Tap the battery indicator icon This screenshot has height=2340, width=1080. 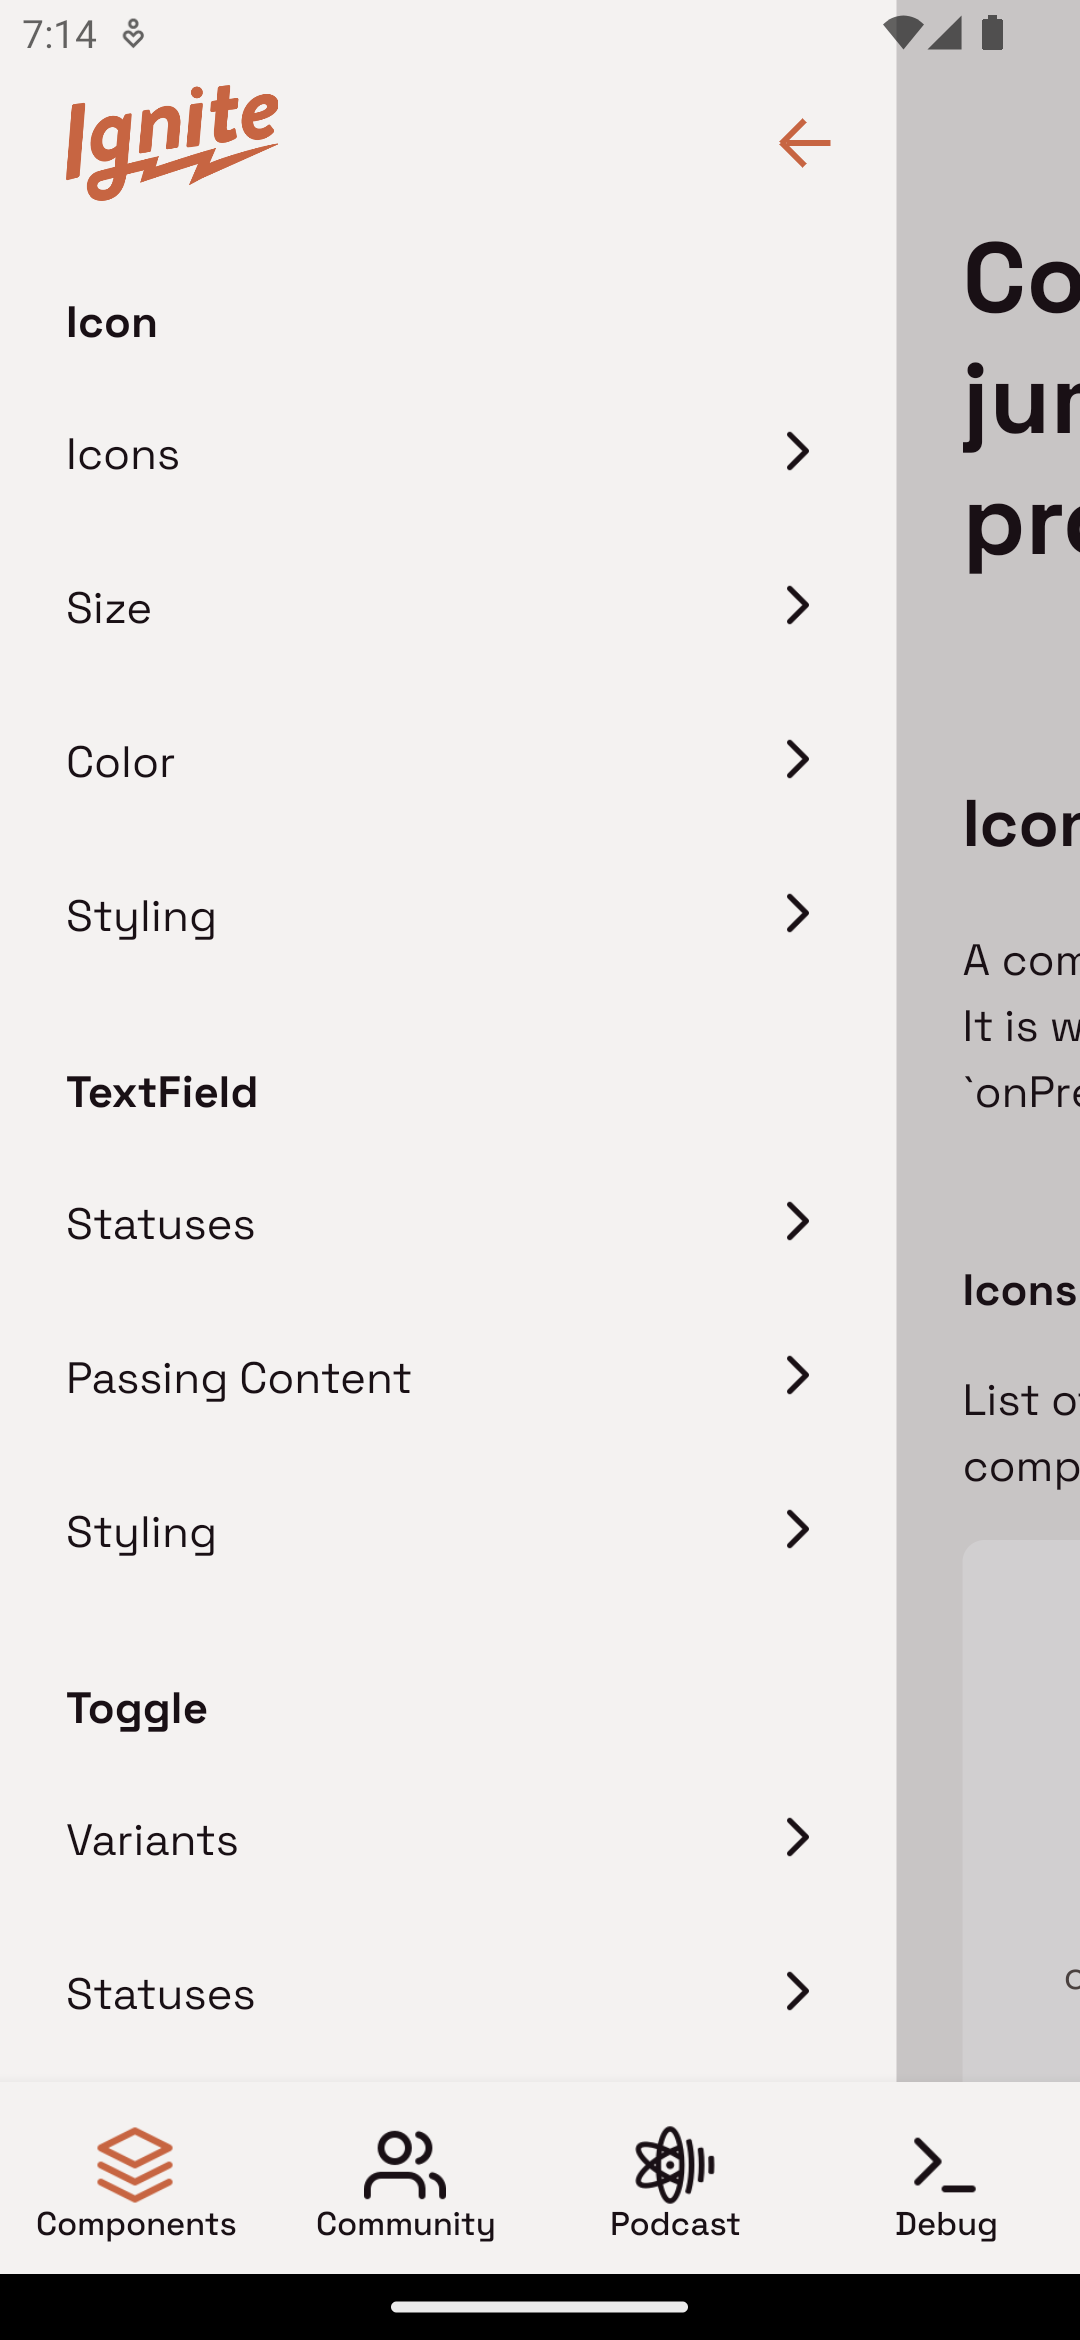coord(990,33)
